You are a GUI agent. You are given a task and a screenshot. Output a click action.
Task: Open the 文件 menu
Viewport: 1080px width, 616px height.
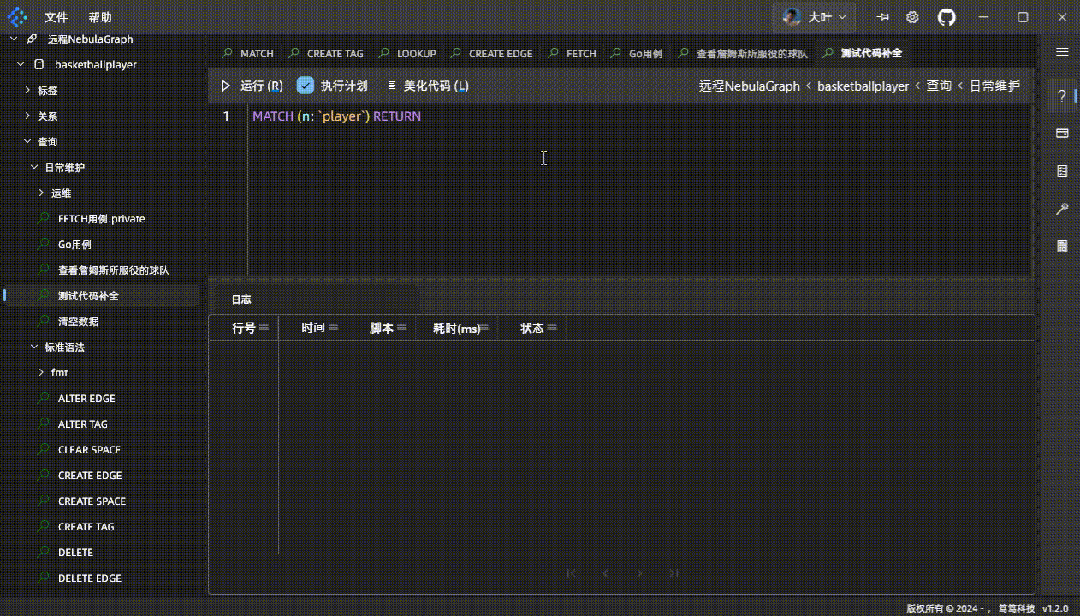[56, 17]
